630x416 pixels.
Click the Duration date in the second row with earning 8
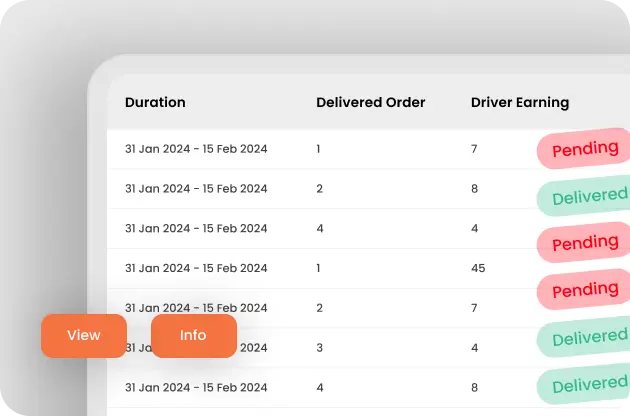[x=196, y=189]
